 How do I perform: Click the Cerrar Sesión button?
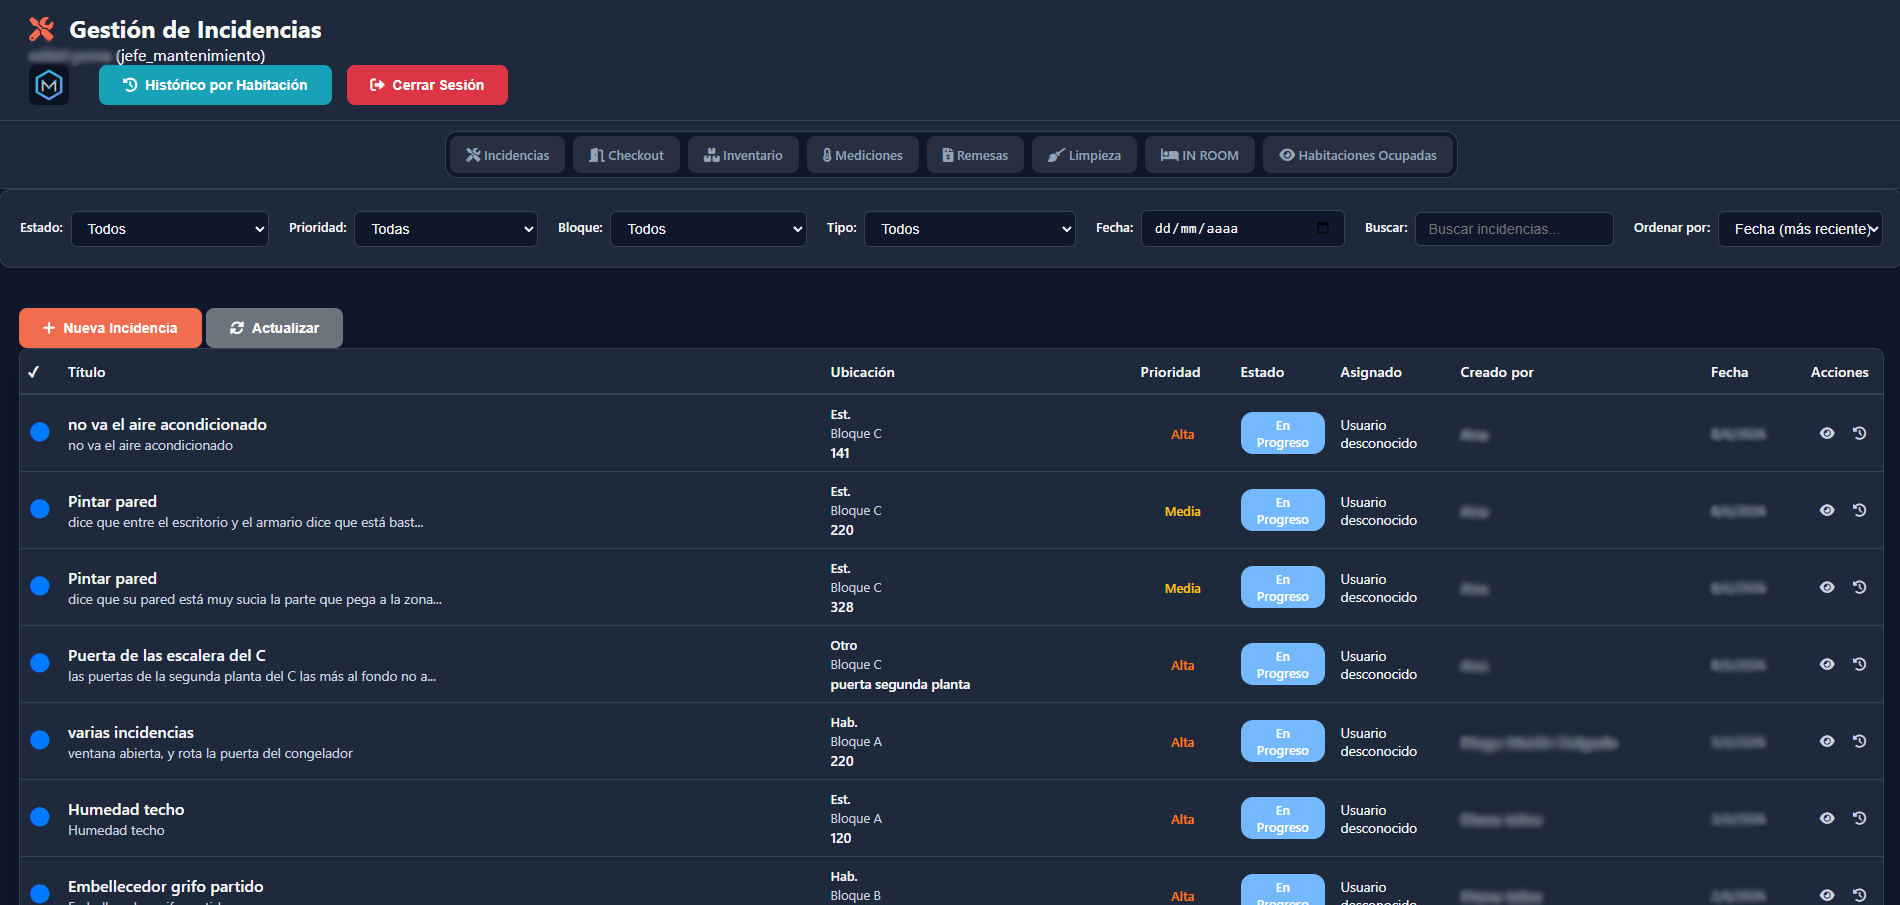click(x=427, y=85)
